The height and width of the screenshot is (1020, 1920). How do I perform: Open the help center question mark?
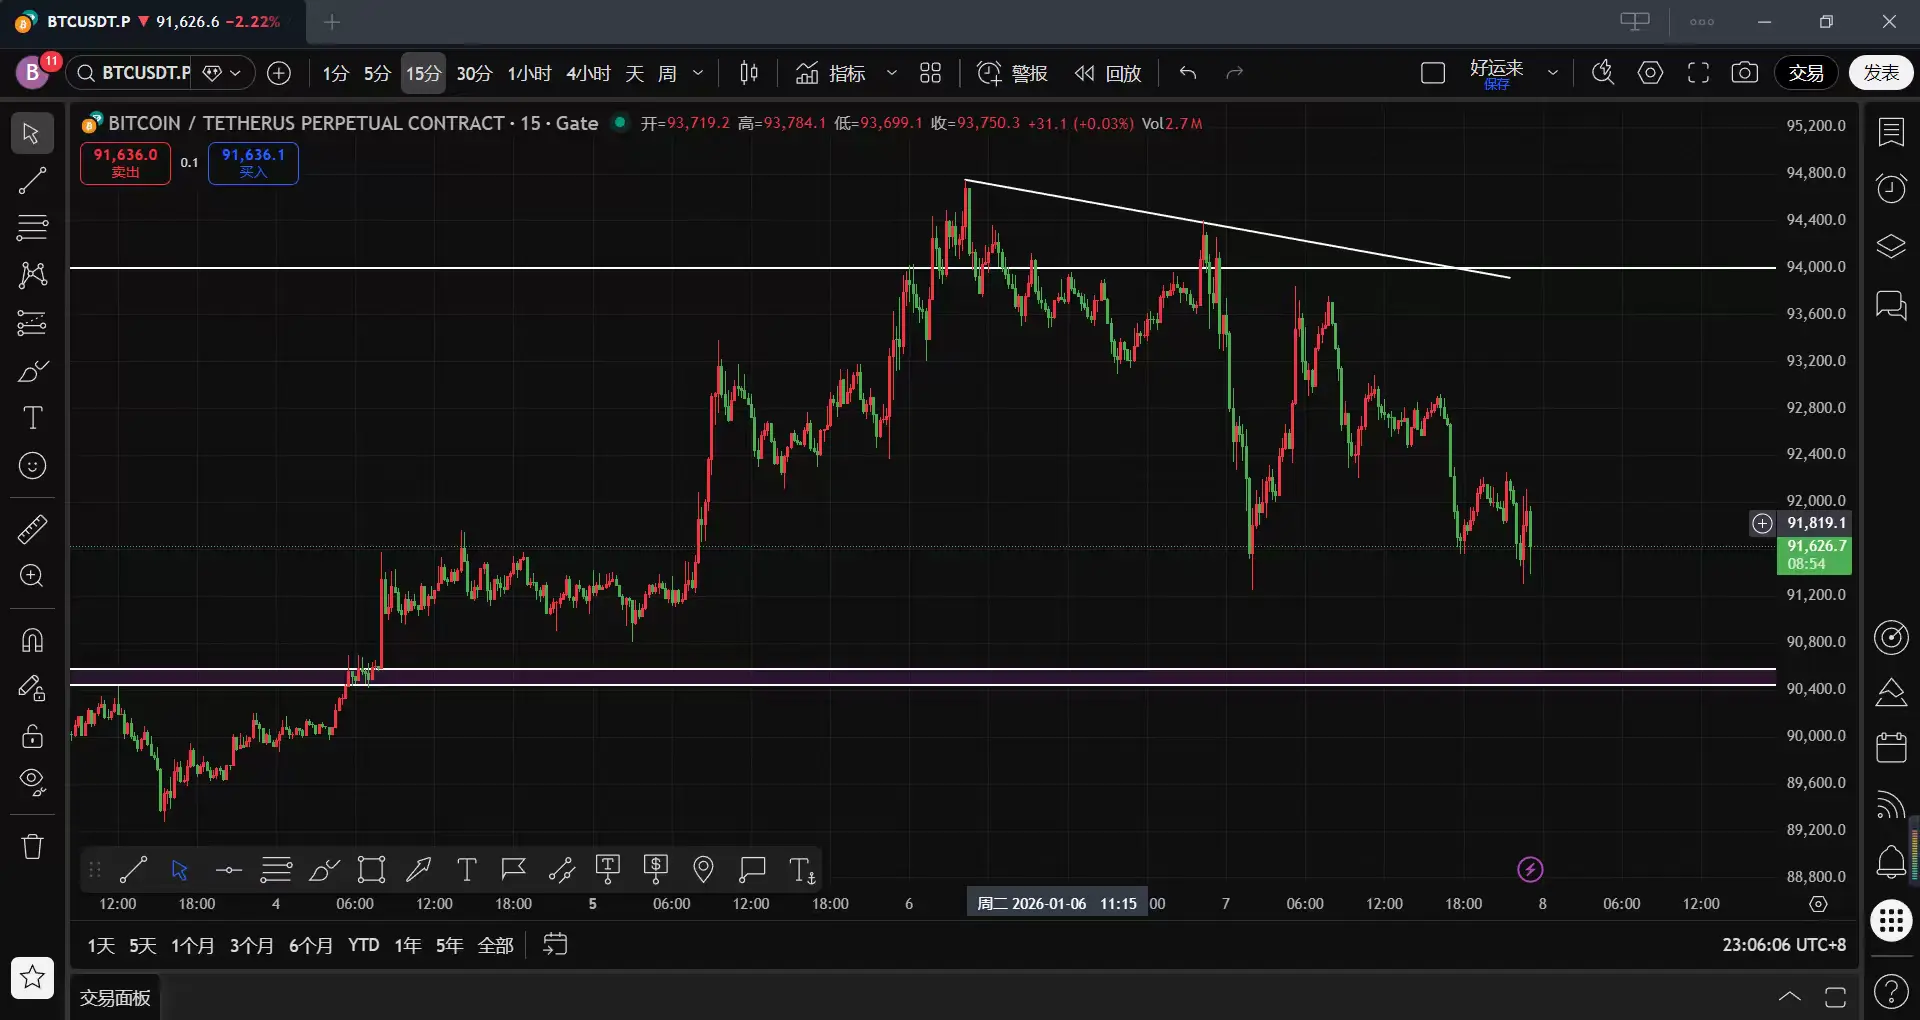1891,992
